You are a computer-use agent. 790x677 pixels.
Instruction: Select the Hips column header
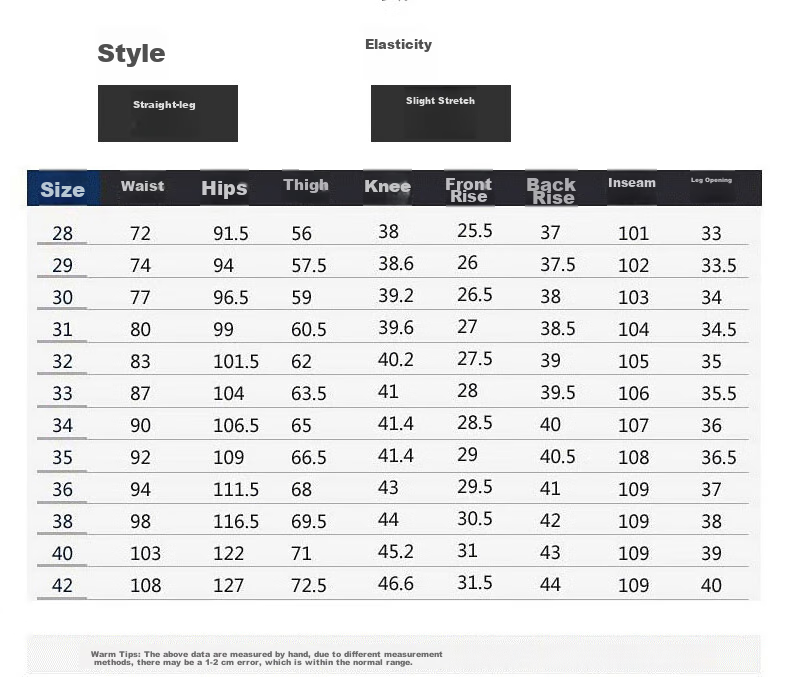point(224,188)
